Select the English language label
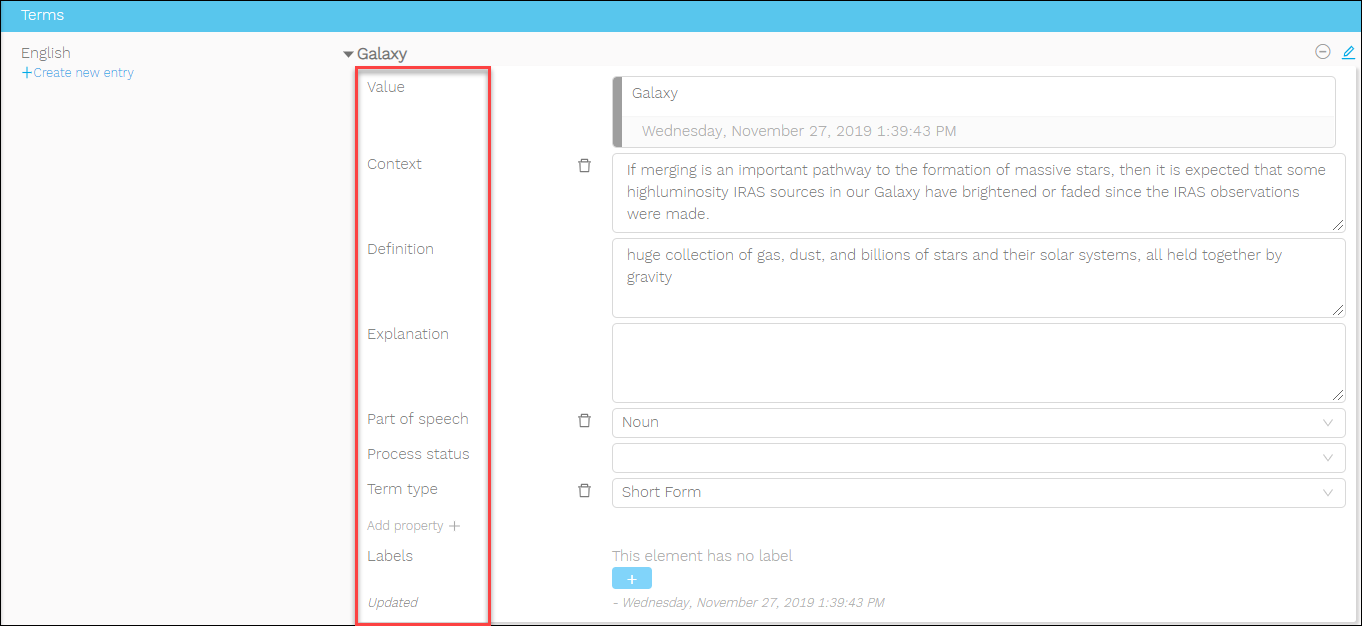The image size is (1362, 626). click(46, 53)
